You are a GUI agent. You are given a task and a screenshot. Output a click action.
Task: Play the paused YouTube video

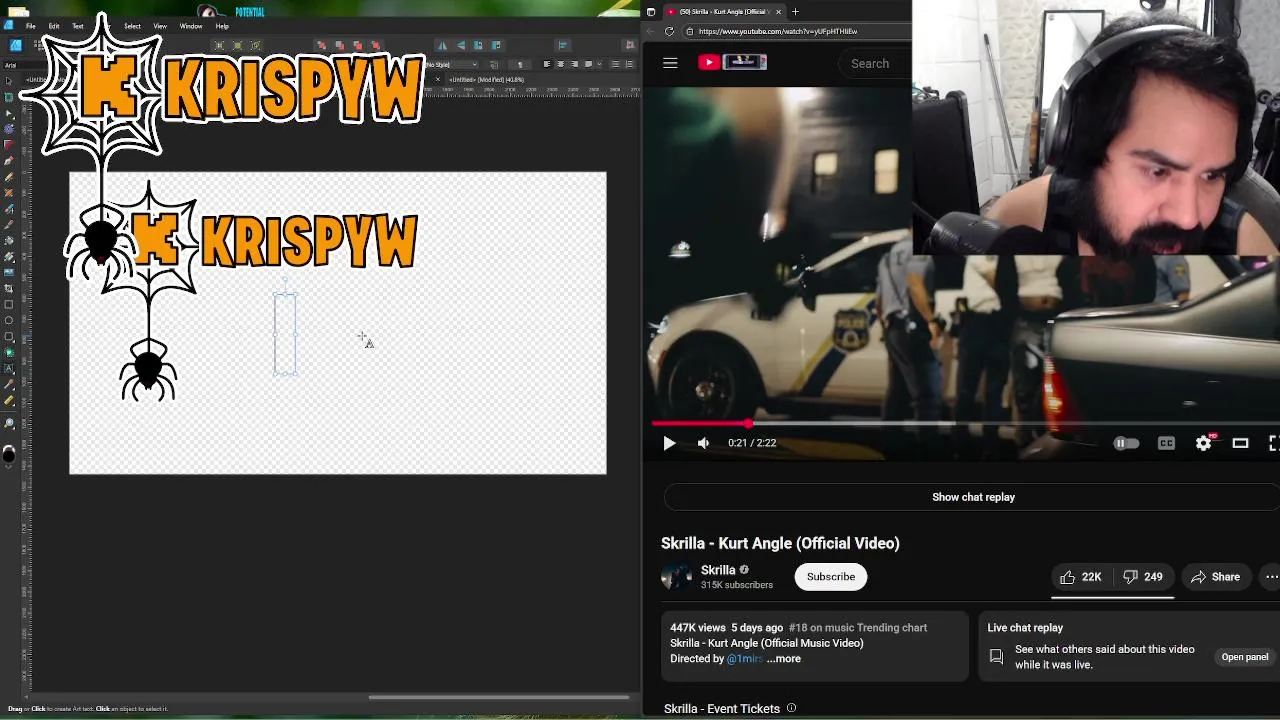(669, 443)
